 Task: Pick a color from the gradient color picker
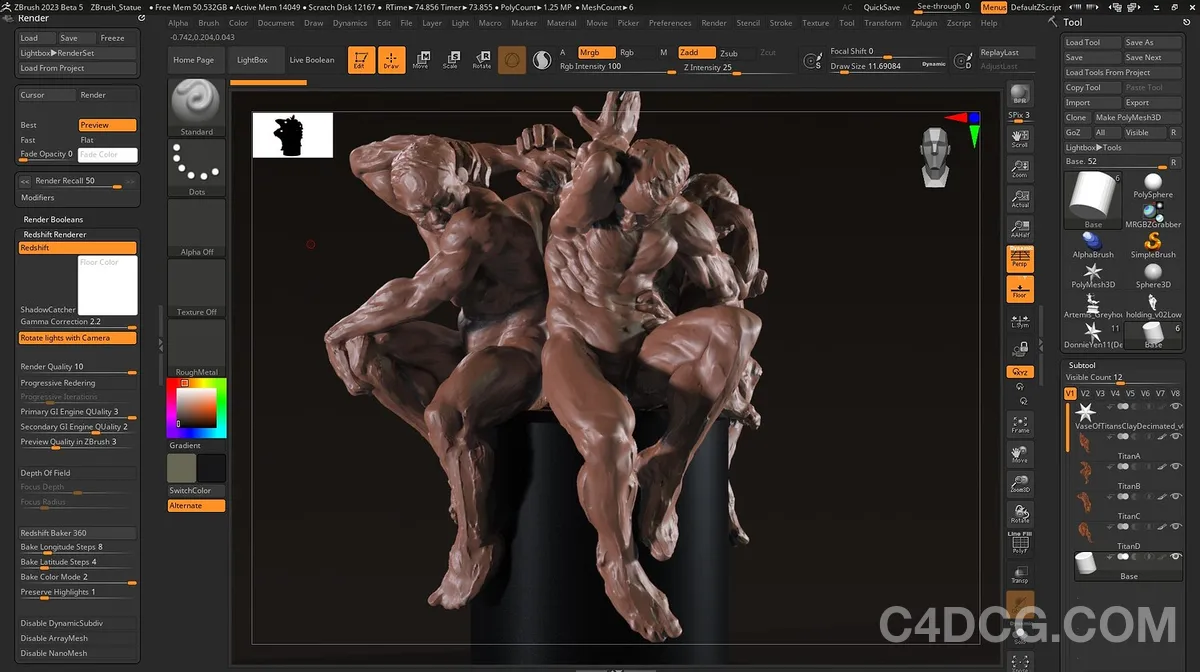[x=196, y=405]
